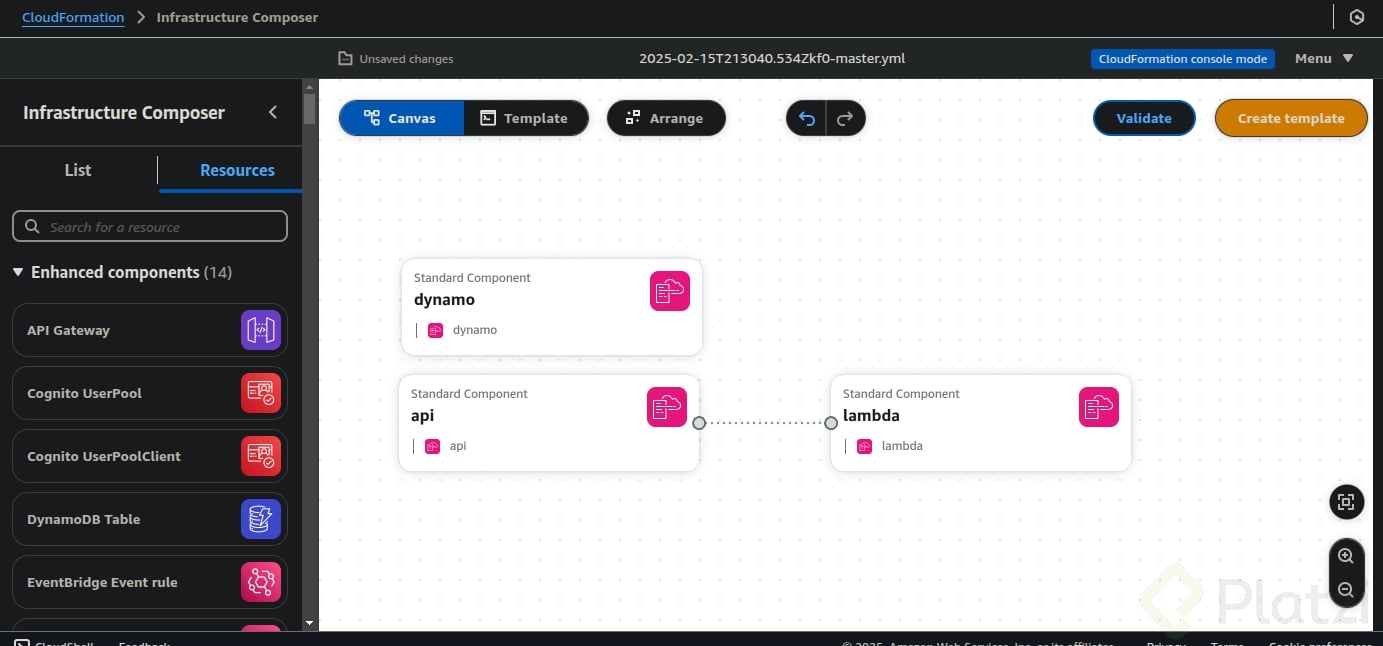1383x646 pixels.
Task: Click the api card's CloudFormation icon
Action: click(667, 407)
